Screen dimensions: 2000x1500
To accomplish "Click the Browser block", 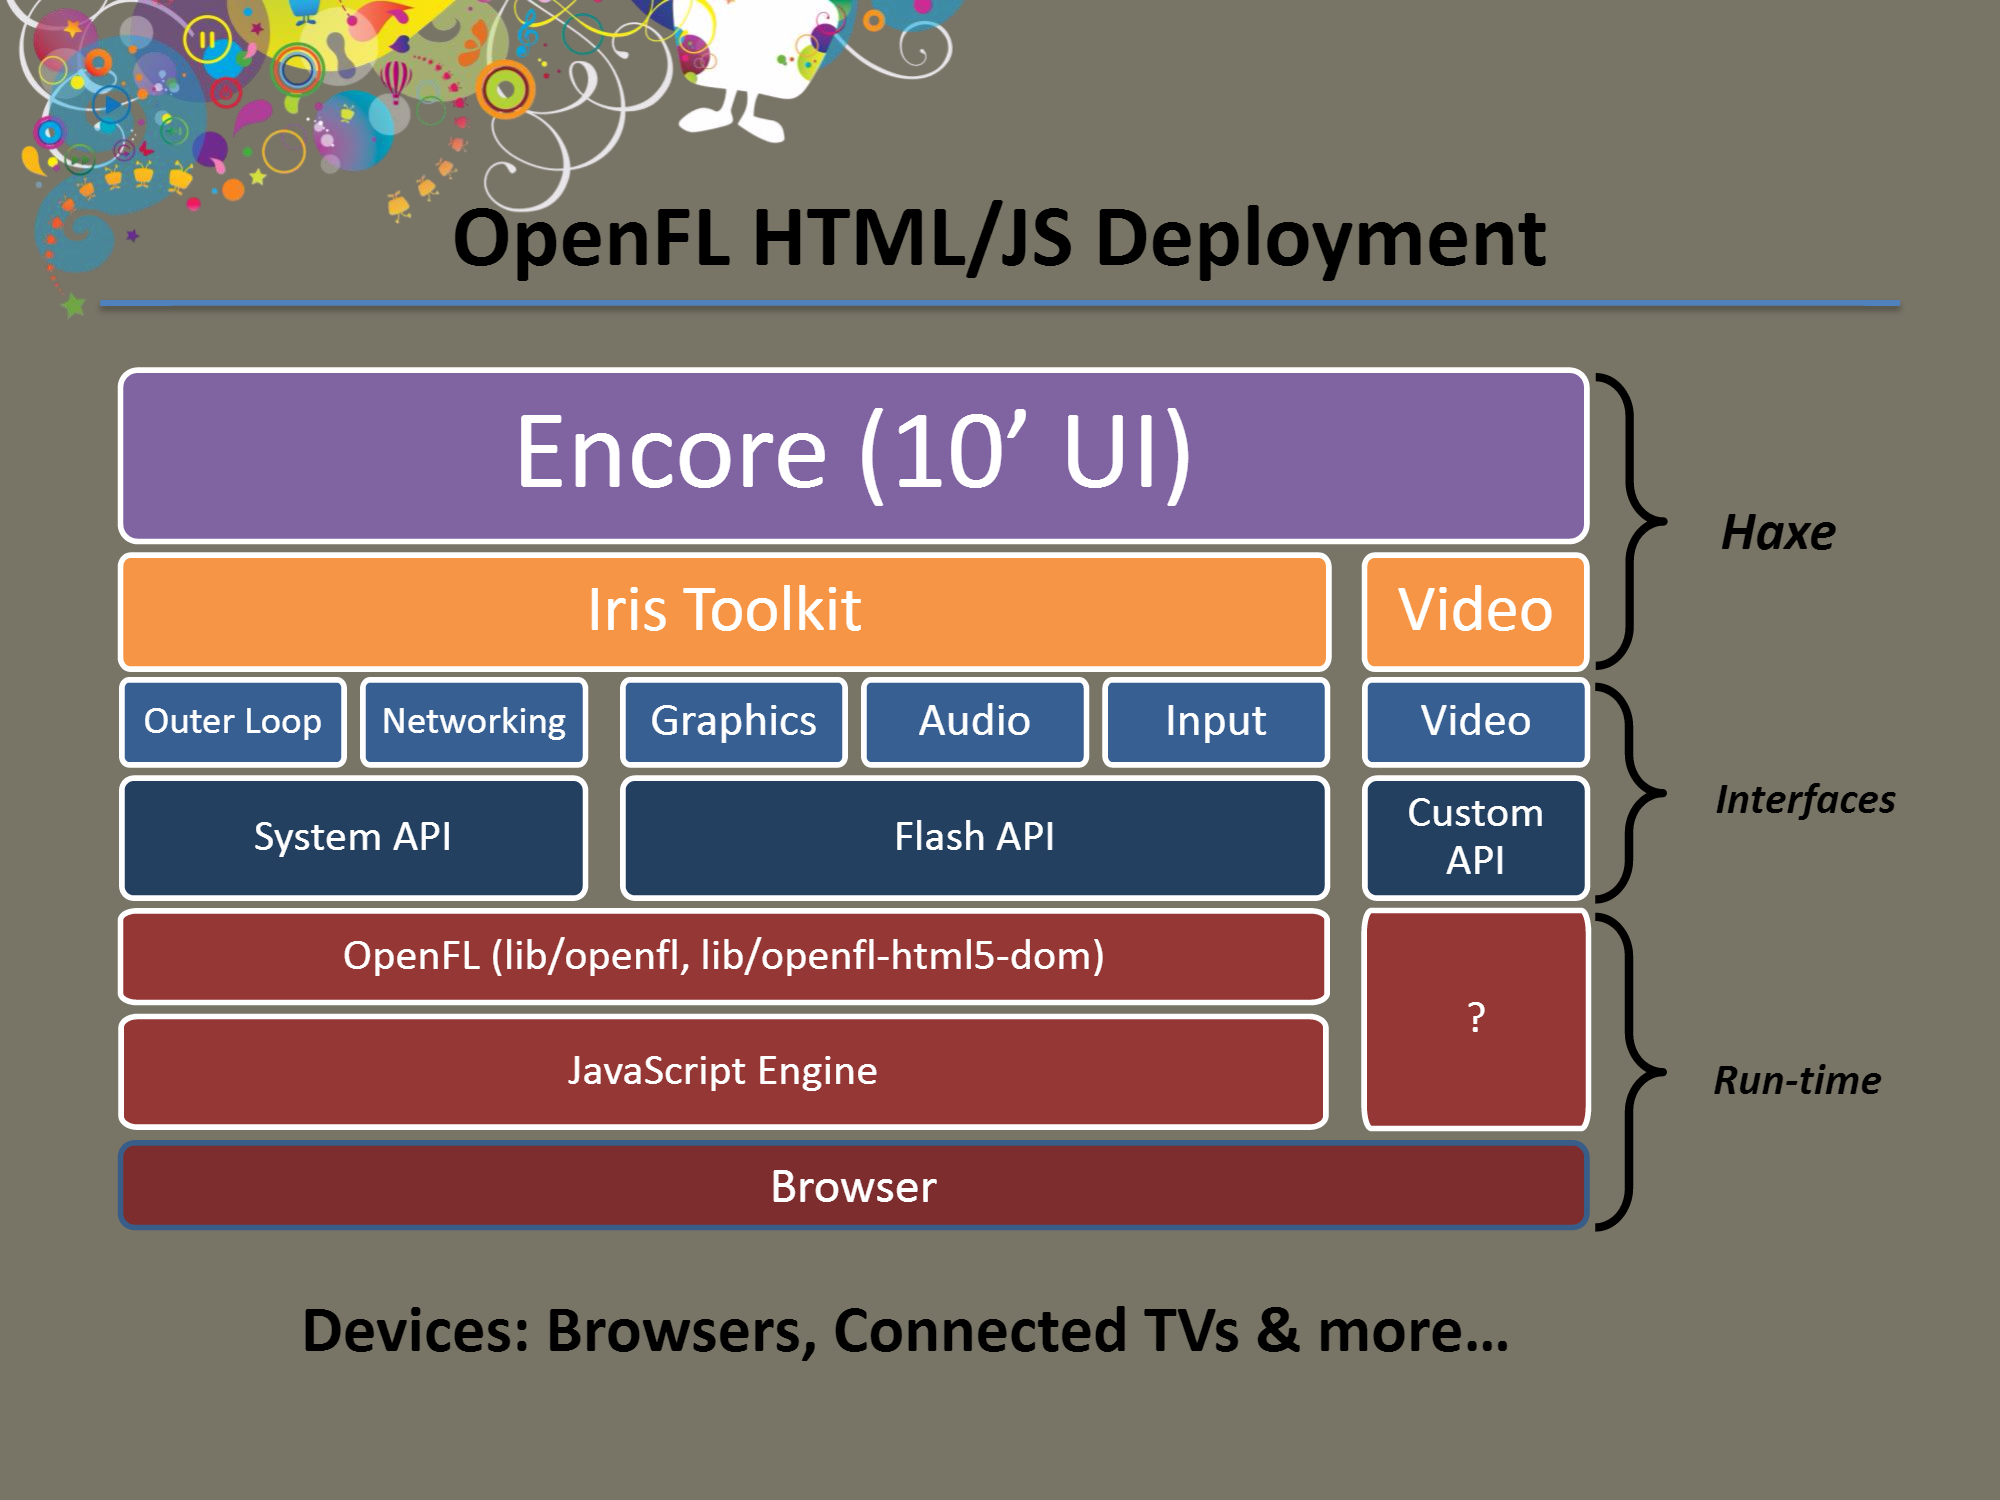I will coord(854,1186).
